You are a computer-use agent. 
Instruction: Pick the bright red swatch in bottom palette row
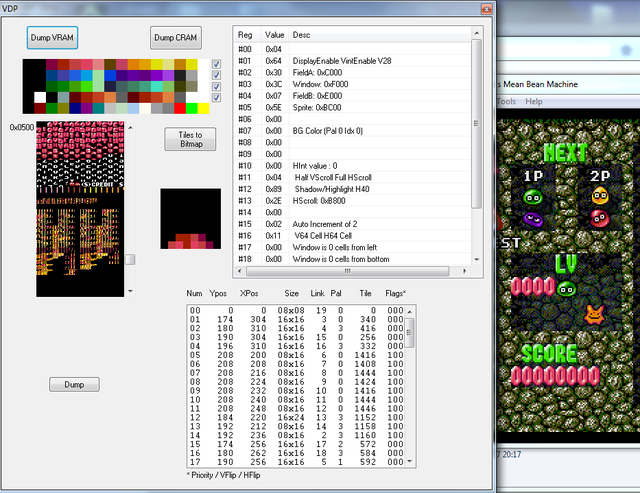[180, 108]
